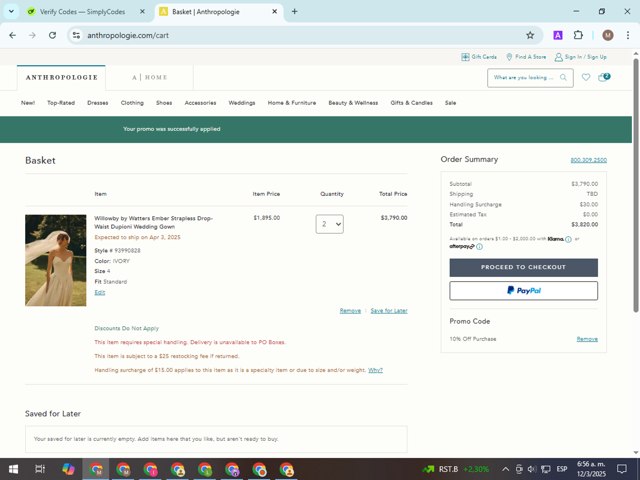The width and height of the screenshot is (640, 480).
Task: Open Afterpay info icon
Action: 479,247
